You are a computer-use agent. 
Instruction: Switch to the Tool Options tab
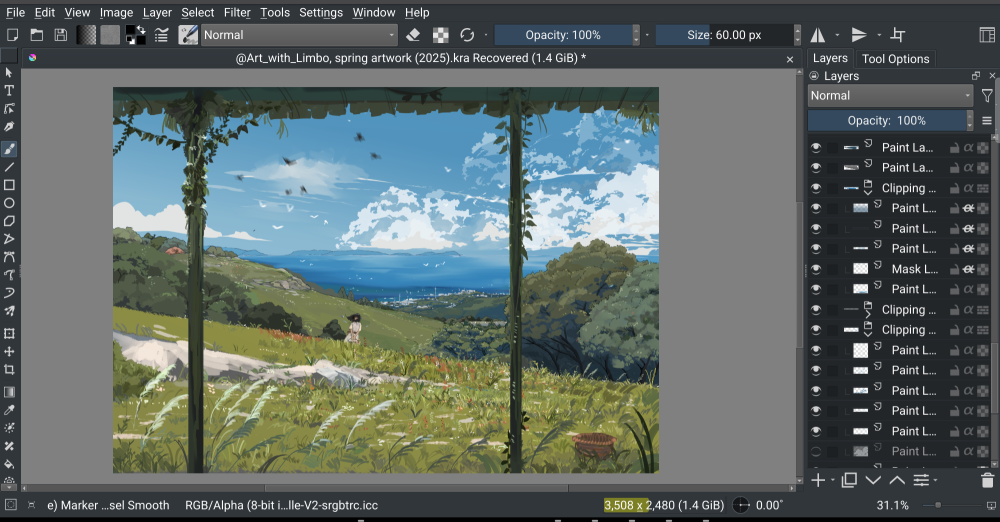895,59
